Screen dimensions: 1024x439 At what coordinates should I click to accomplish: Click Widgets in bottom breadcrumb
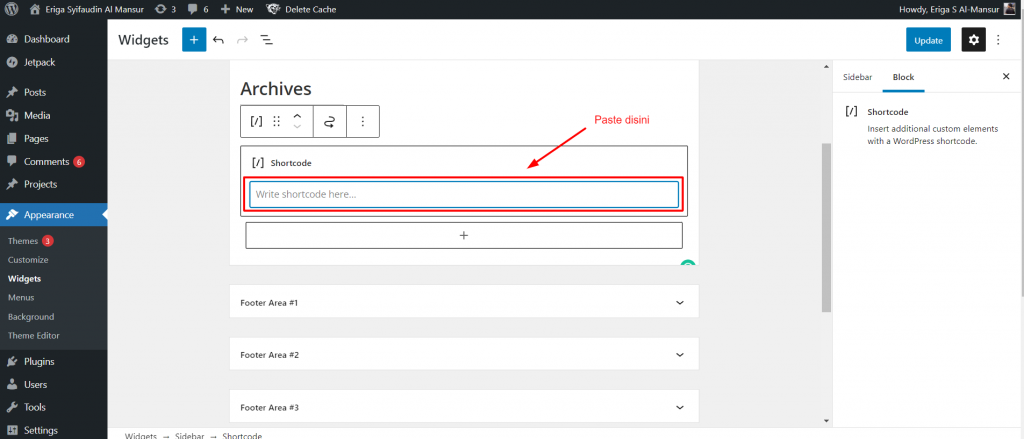click(x=140, y=435)
